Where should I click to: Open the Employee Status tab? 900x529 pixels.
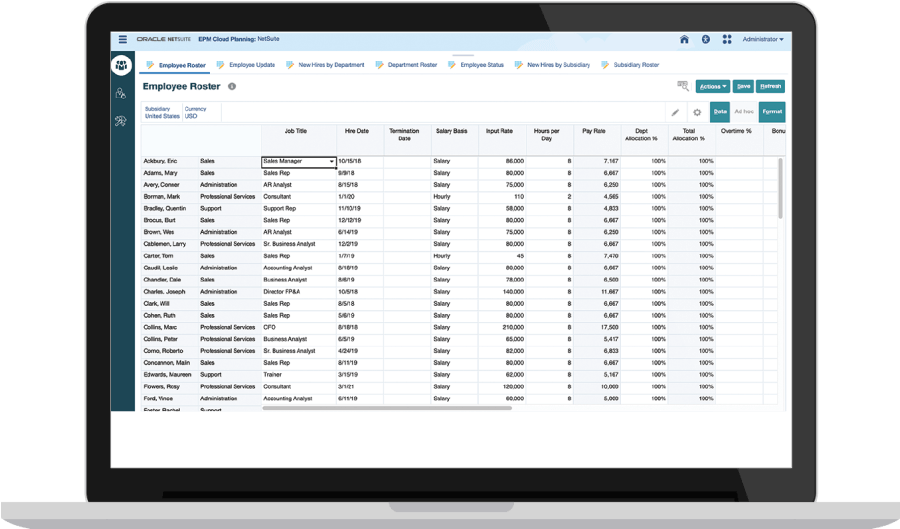(x=476, y=65)
